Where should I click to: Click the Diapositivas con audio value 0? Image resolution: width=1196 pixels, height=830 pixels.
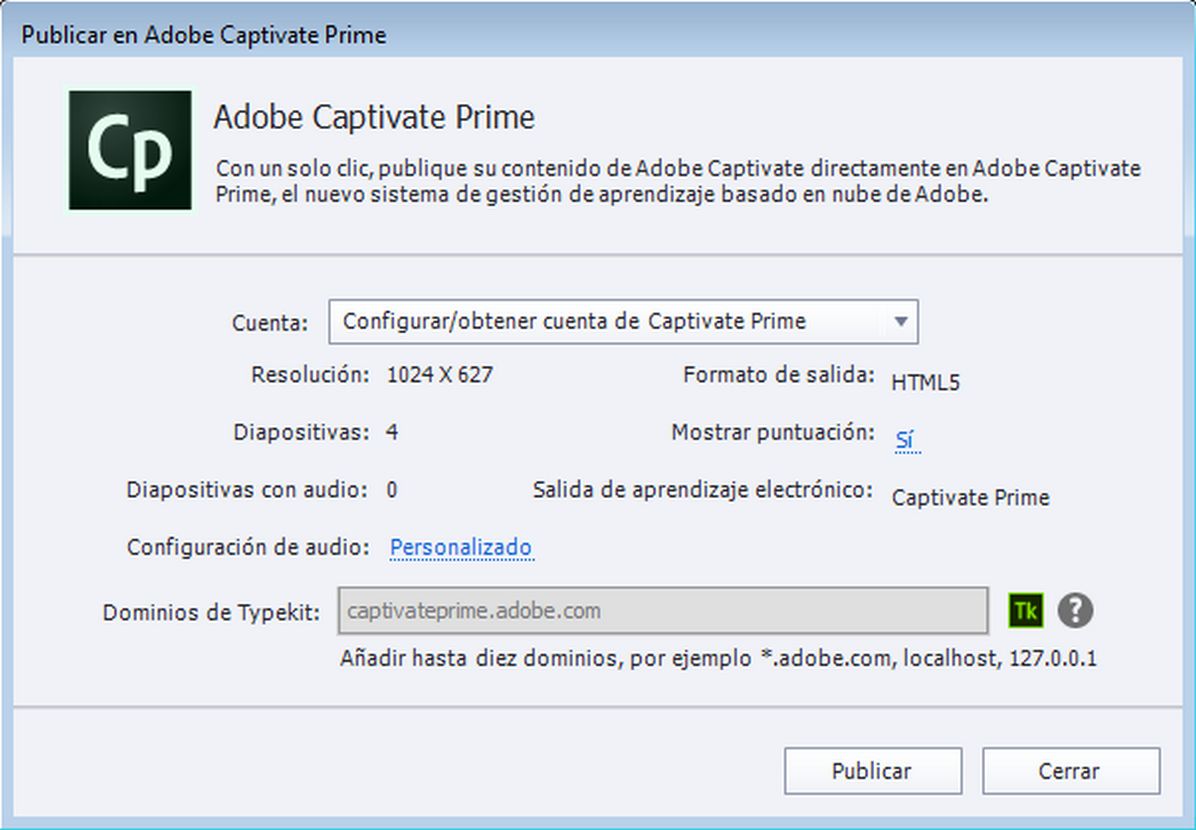[392, 490]
